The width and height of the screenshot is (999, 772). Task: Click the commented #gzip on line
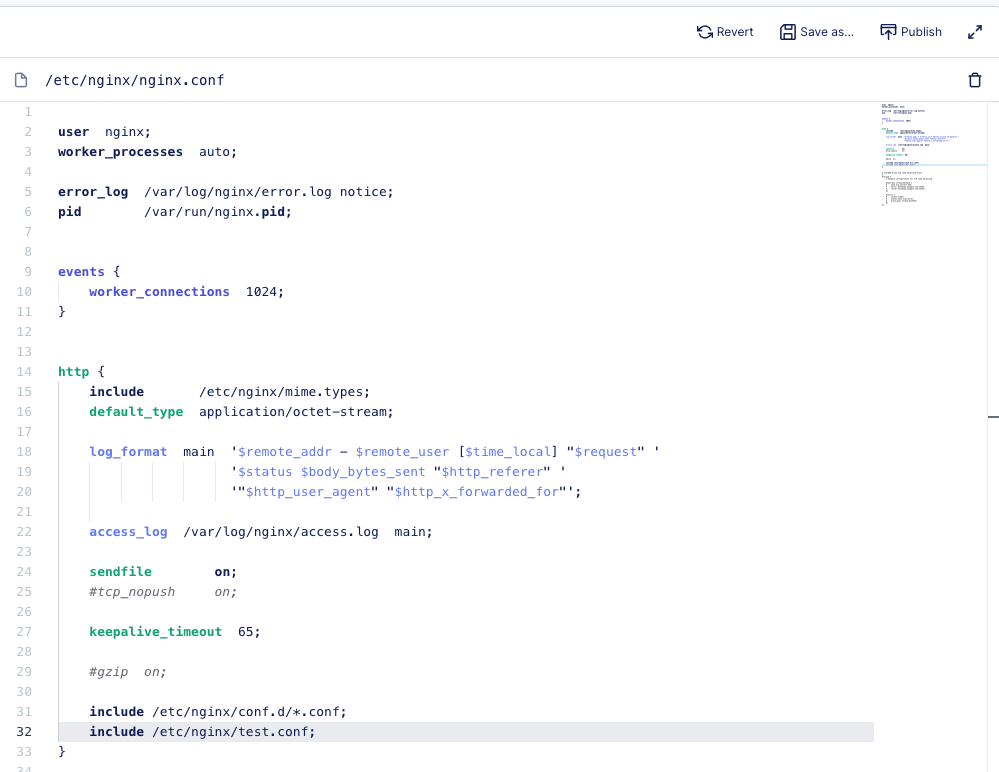128,672
